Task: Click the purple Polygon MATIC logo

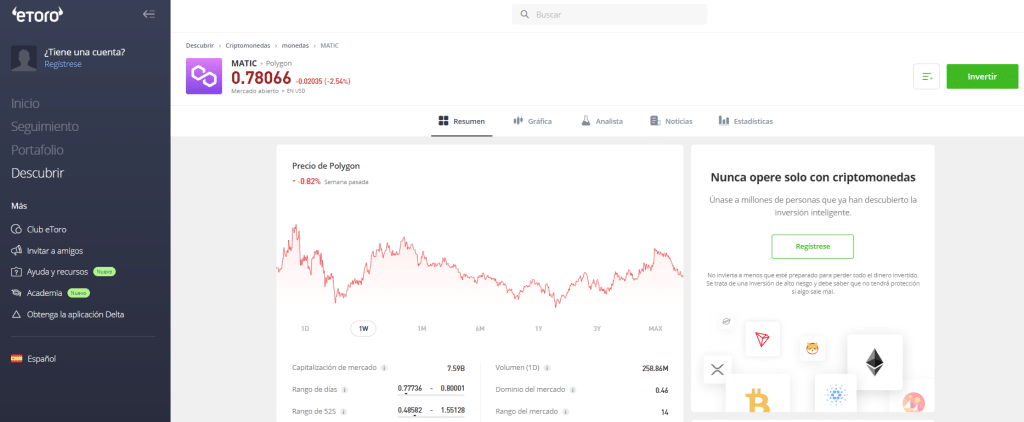Action: pos(204,76)
